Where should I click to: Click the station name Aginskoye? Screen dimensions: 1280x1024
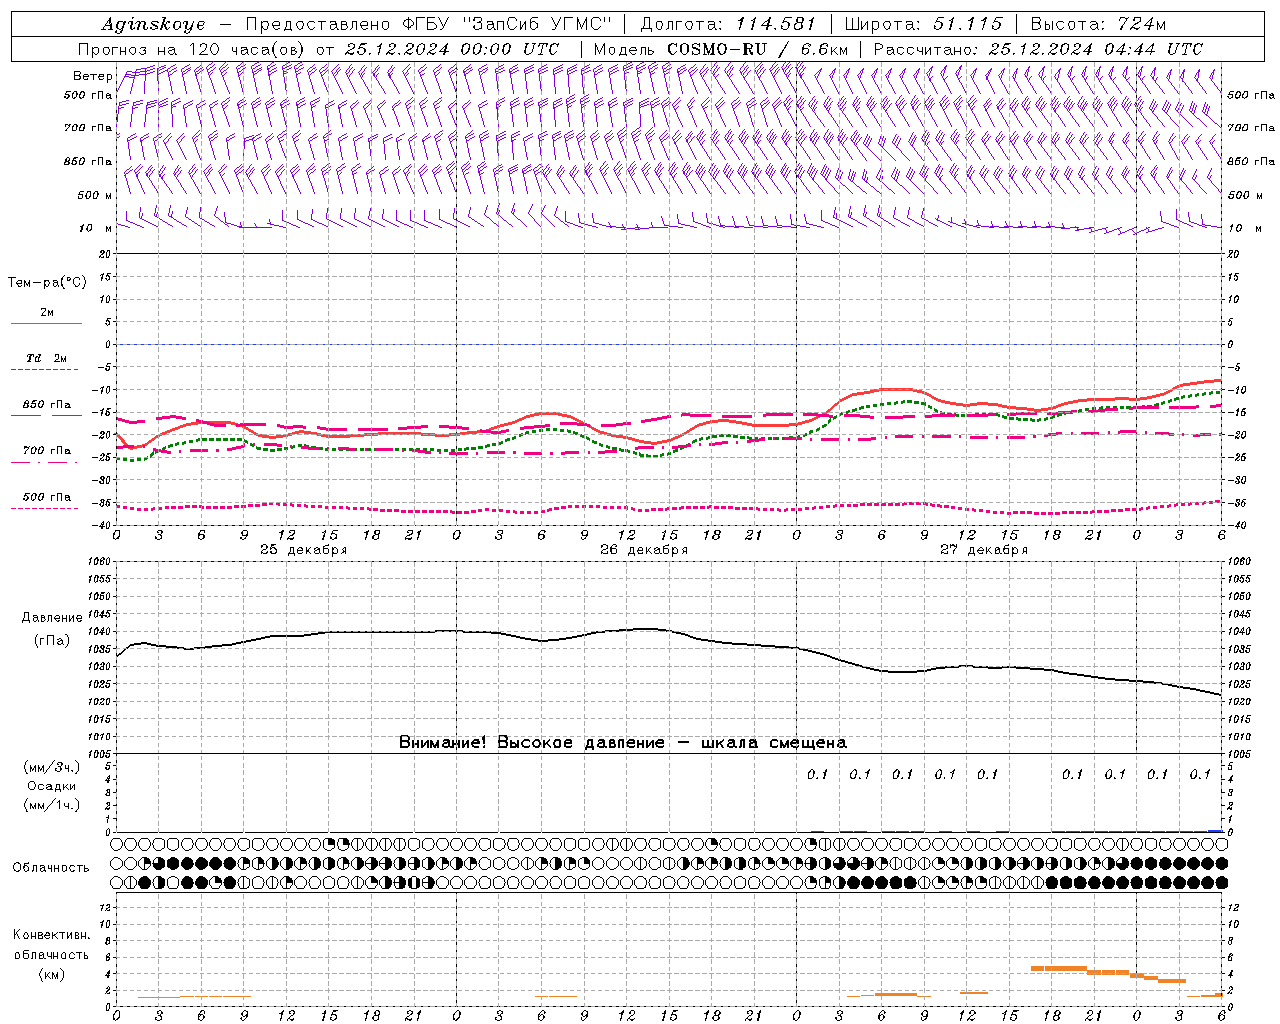point(153,25)
